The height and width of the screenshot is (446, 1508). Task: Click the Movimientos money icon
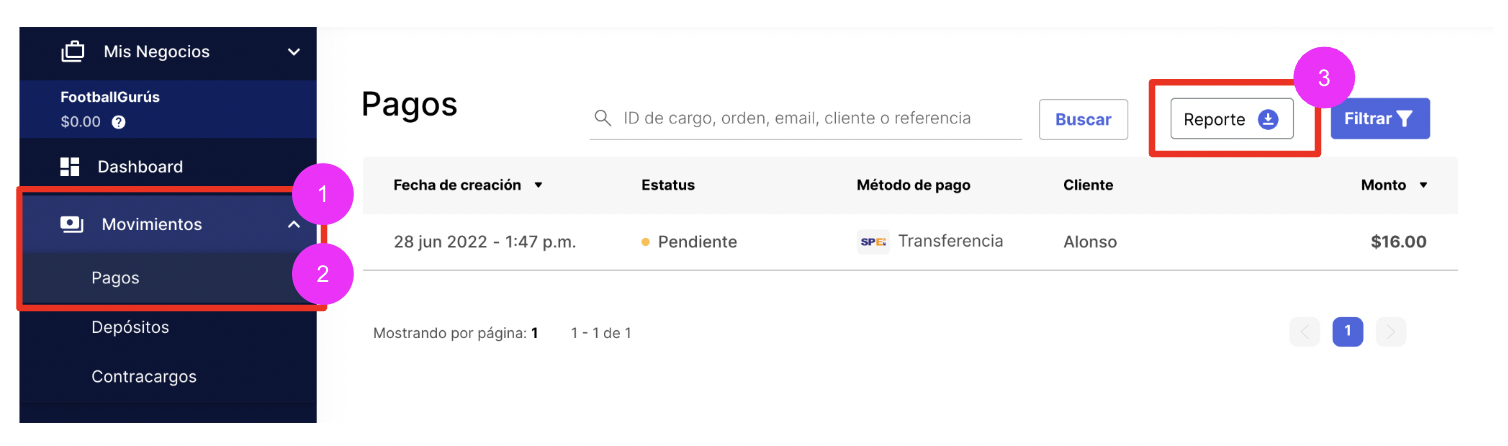(72, 225)
